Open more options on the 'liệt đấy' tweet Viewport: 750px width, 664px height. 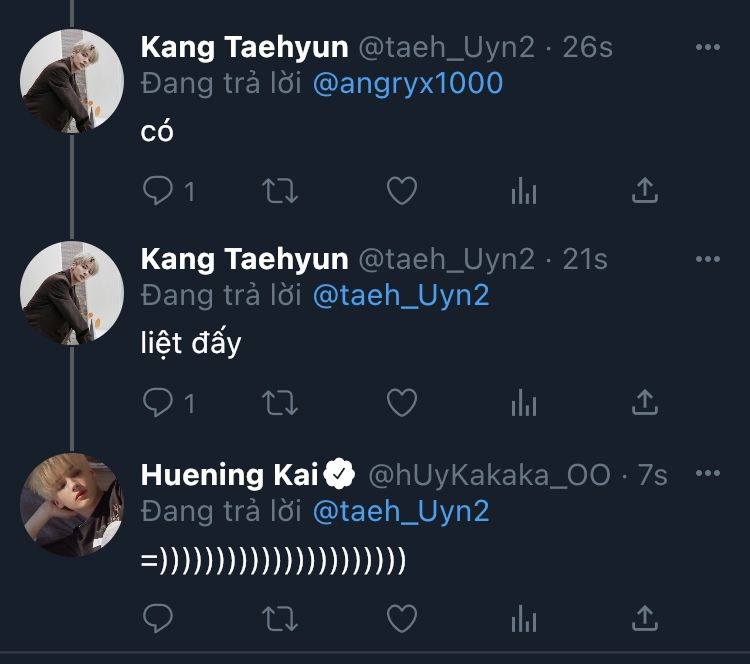click(x=707, y=259)
